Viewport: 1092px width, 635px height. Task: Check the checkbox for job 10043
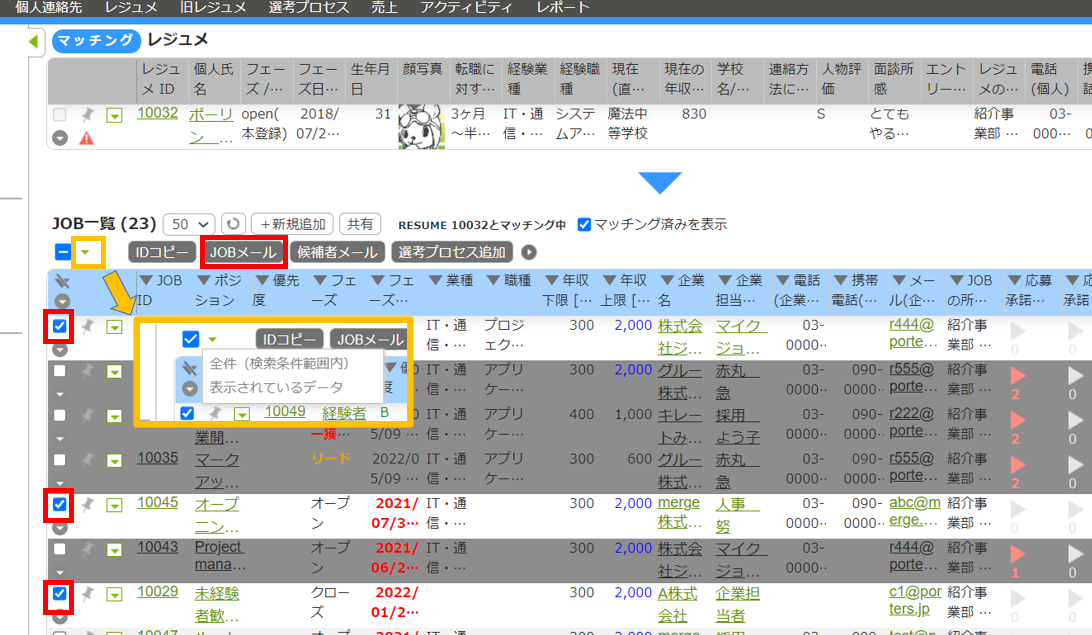[60, 549]
